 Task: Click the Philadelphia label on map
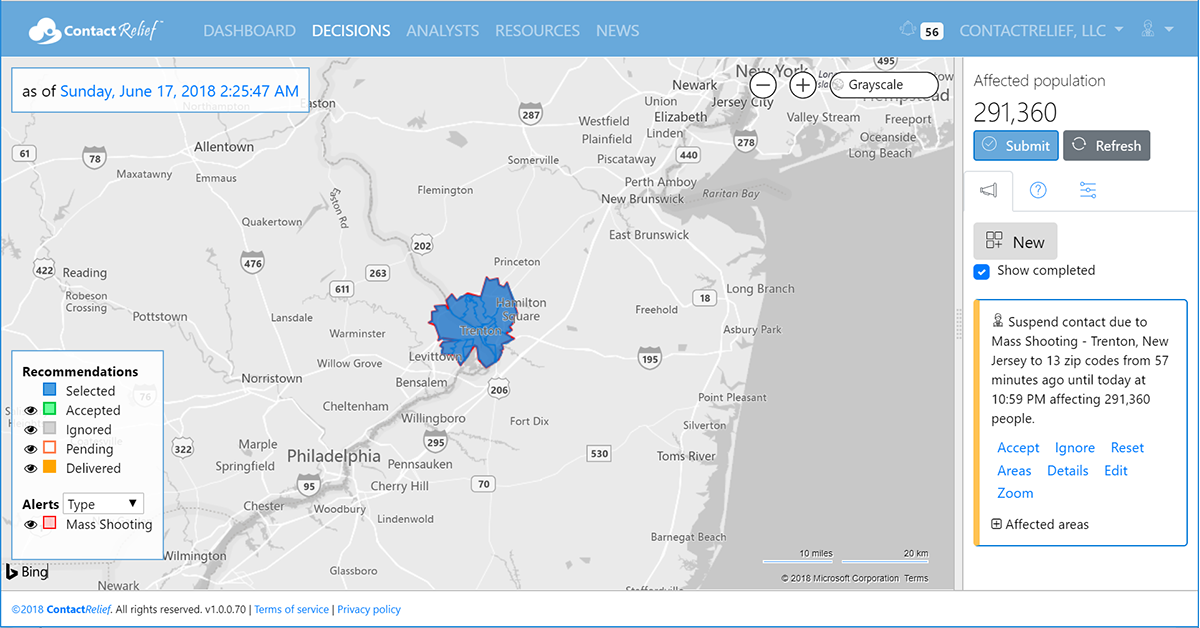coord(334,456)
